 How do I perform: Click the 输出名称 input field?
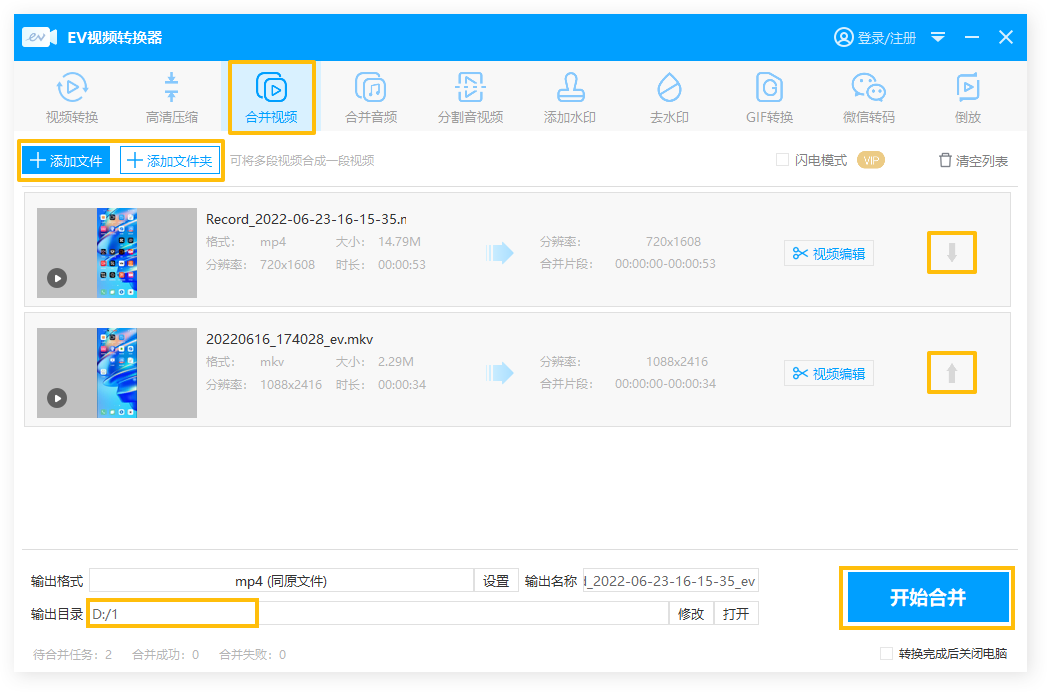click(671, 581)
